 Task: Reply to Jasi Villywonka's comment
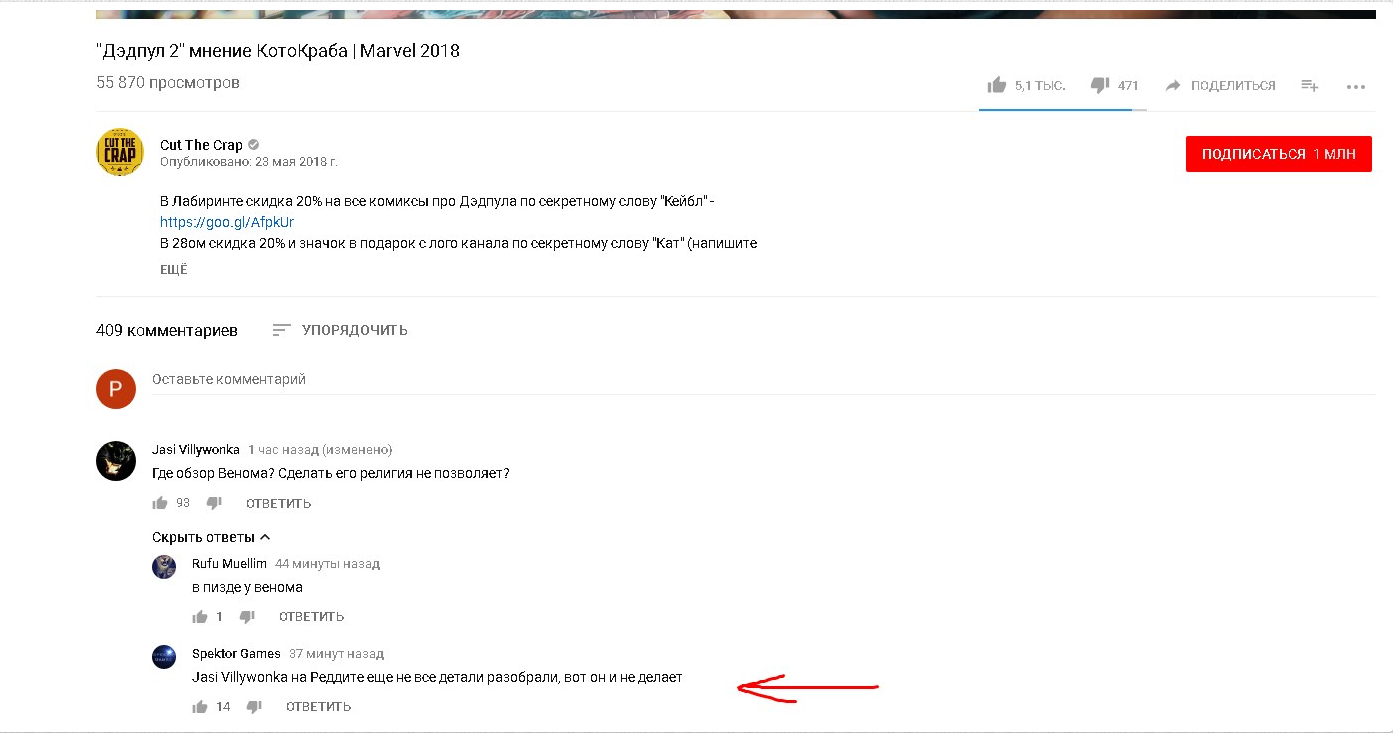click(x=278, y=503)
